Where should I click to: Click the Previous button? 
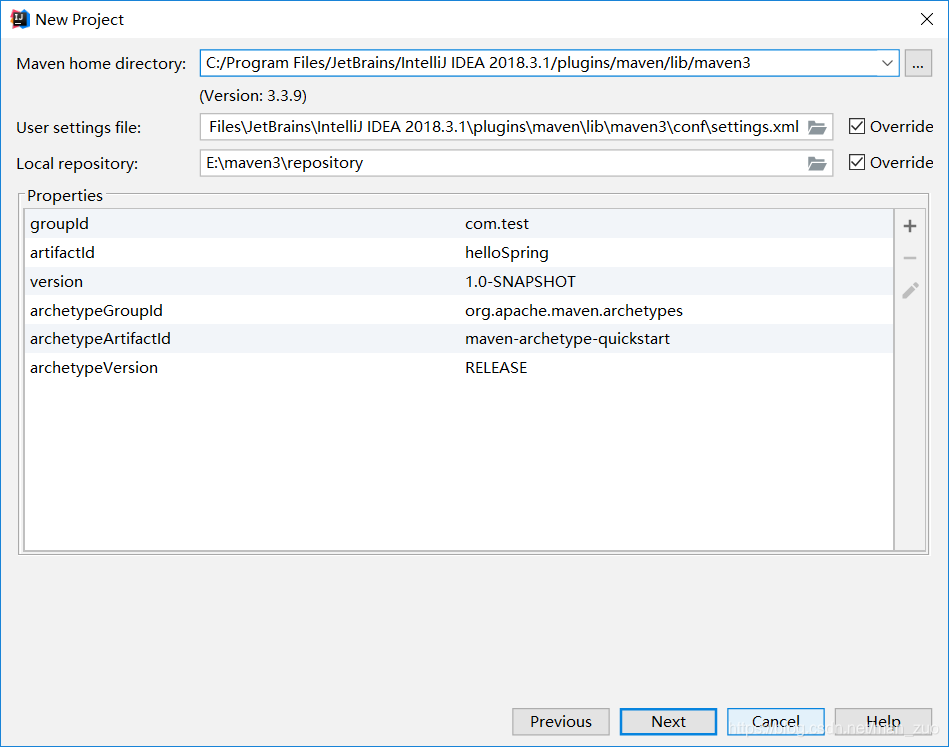click(x=560, y=722)
